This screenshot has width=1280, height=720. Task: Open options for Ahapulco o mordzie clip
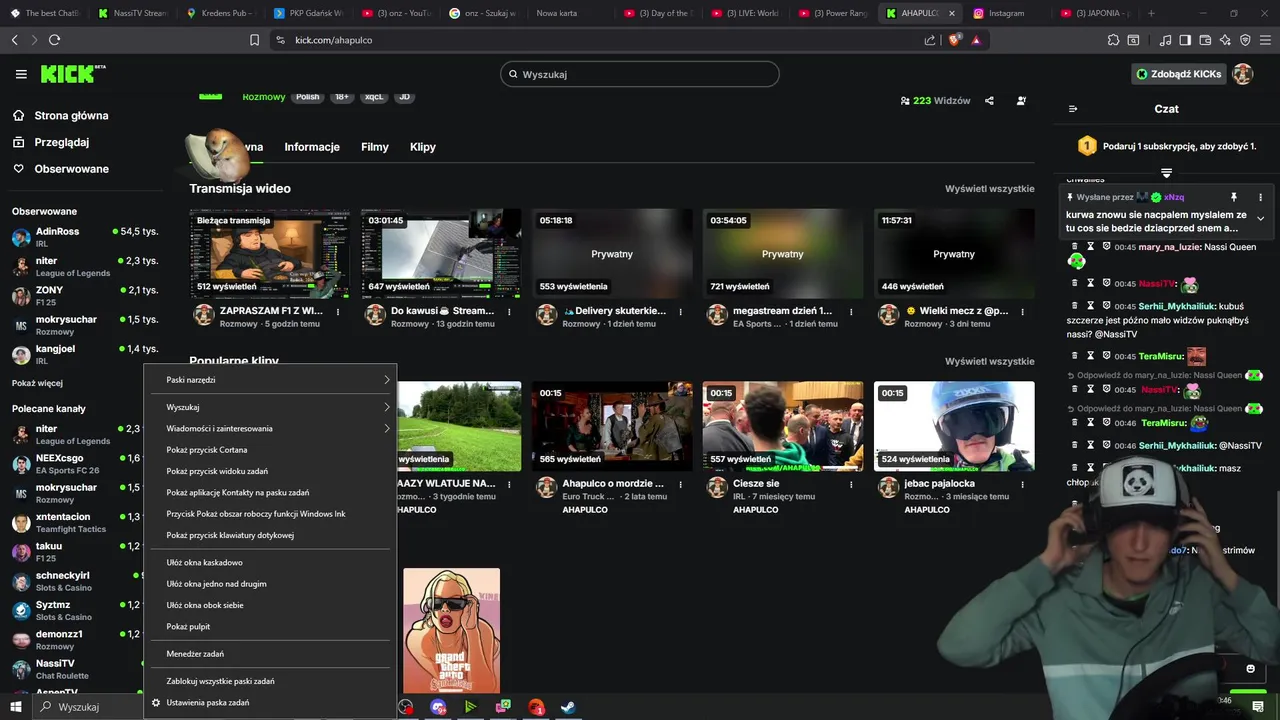(x=680, y=485)
